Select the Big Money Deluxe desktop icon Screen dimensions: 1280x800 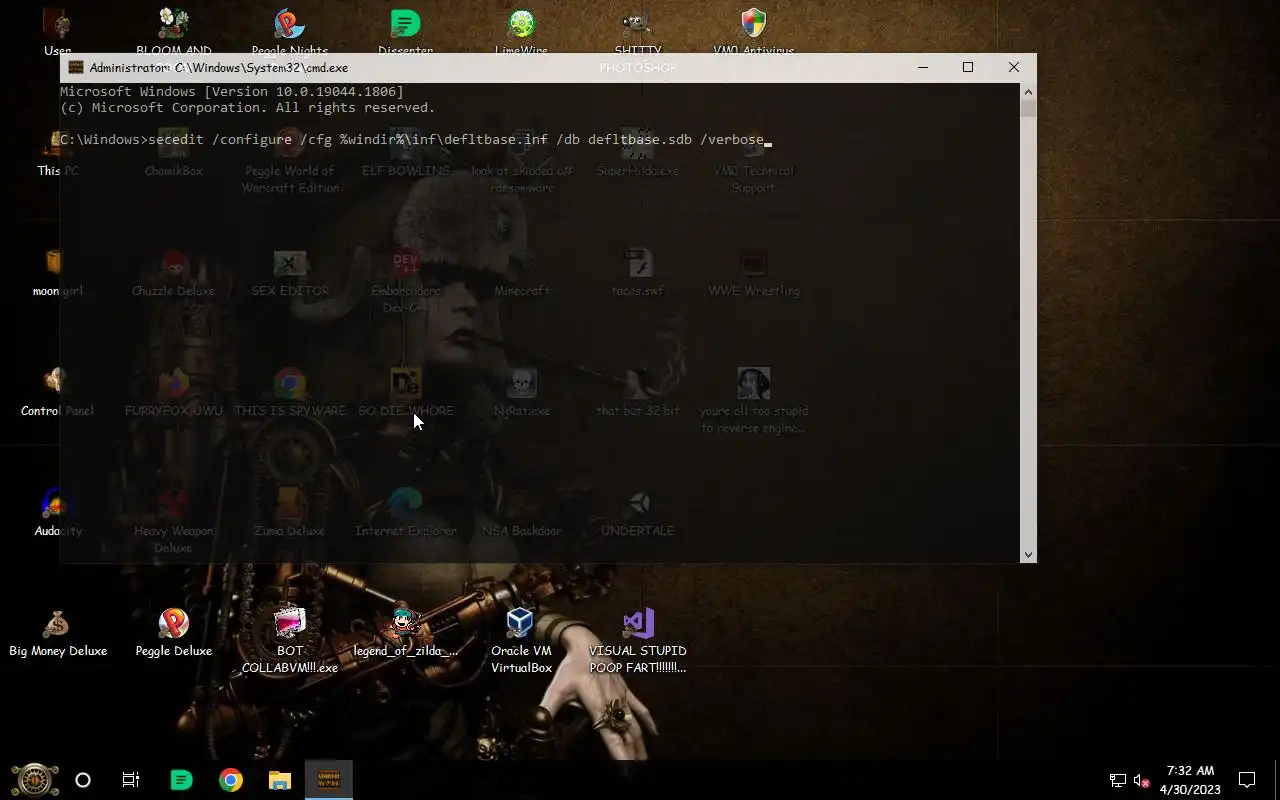pyautogui.click(x=57, y=633)
